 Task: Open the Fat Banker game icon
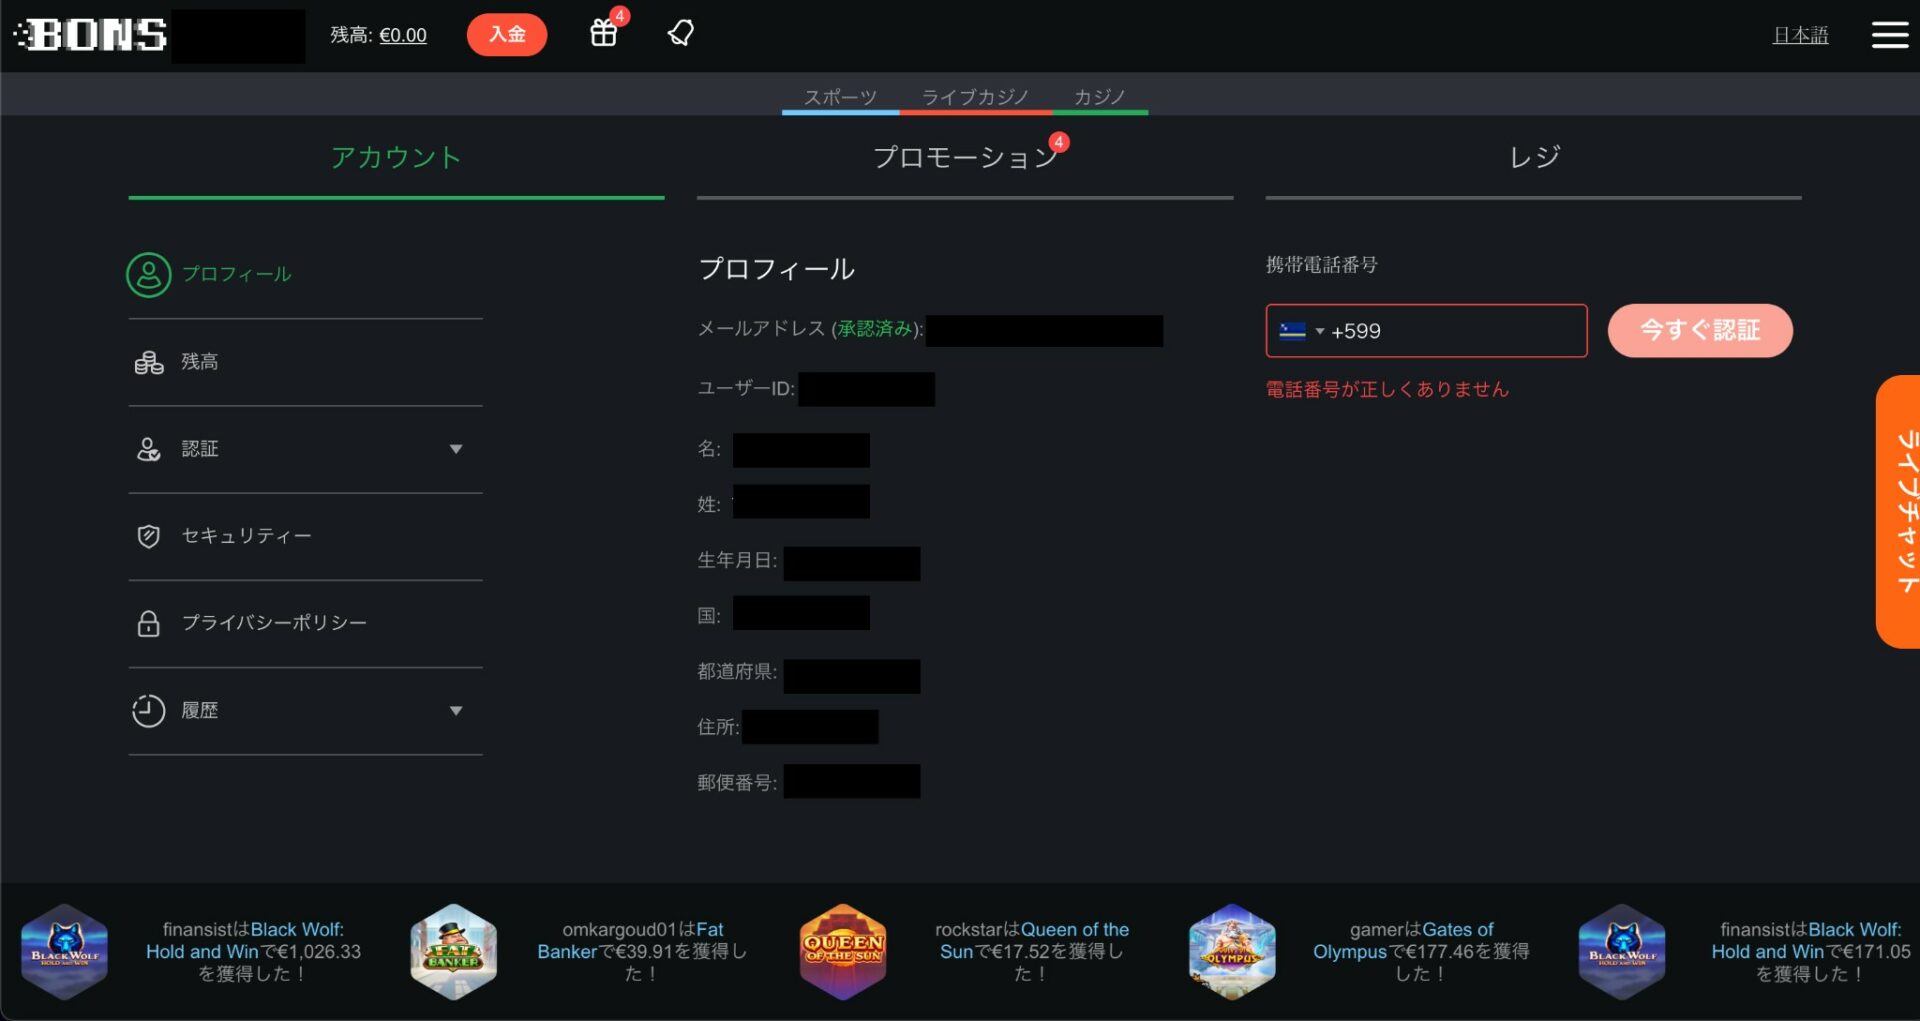[454, 951]
